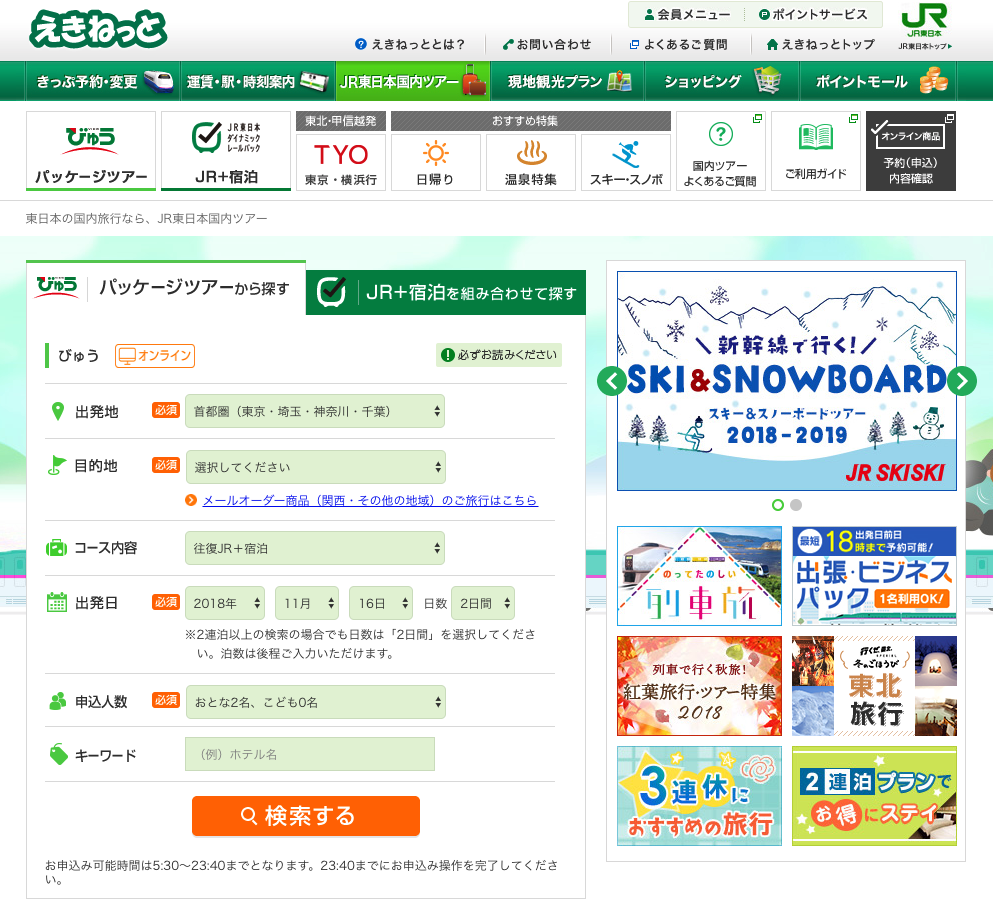Open 現地観光プラン menu
This screenshot has width=993, height=919.
[567, 81]
